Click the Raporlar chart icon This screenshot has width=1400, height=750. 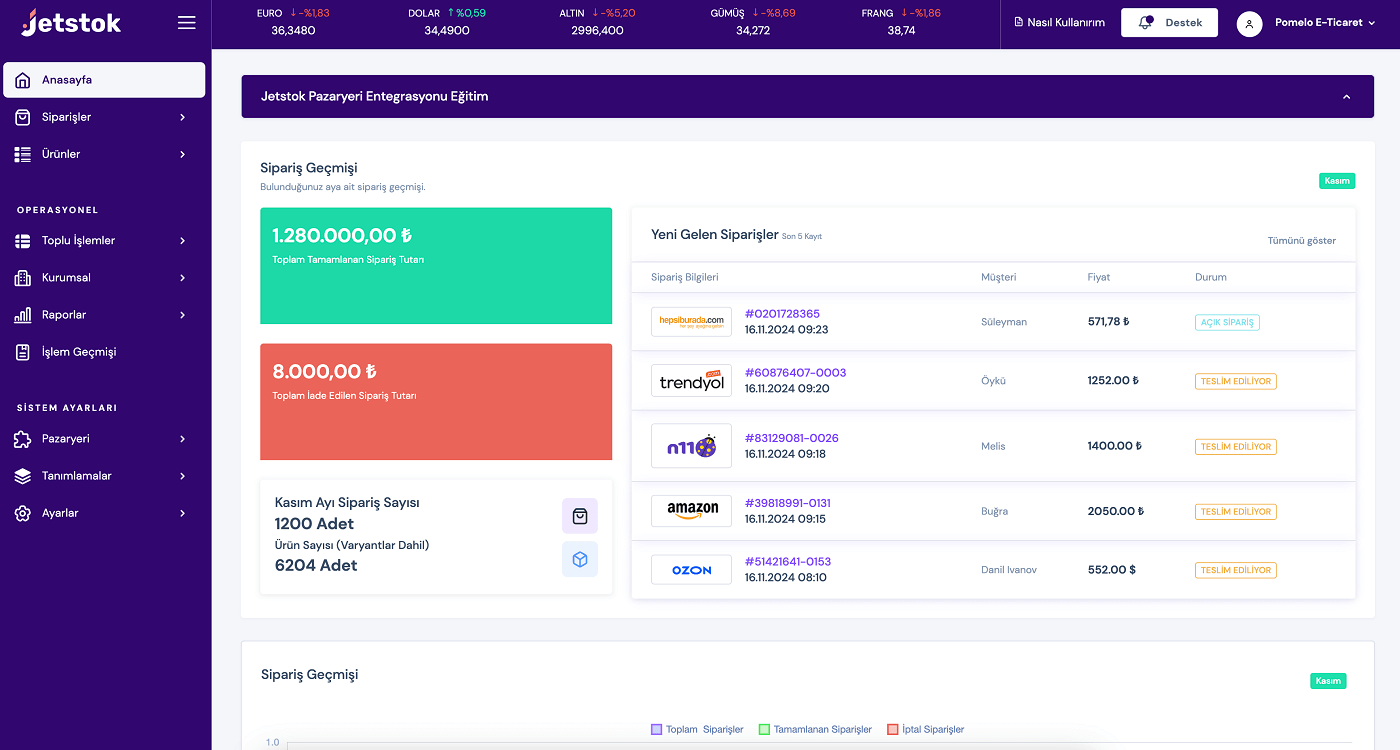(23, 315)
